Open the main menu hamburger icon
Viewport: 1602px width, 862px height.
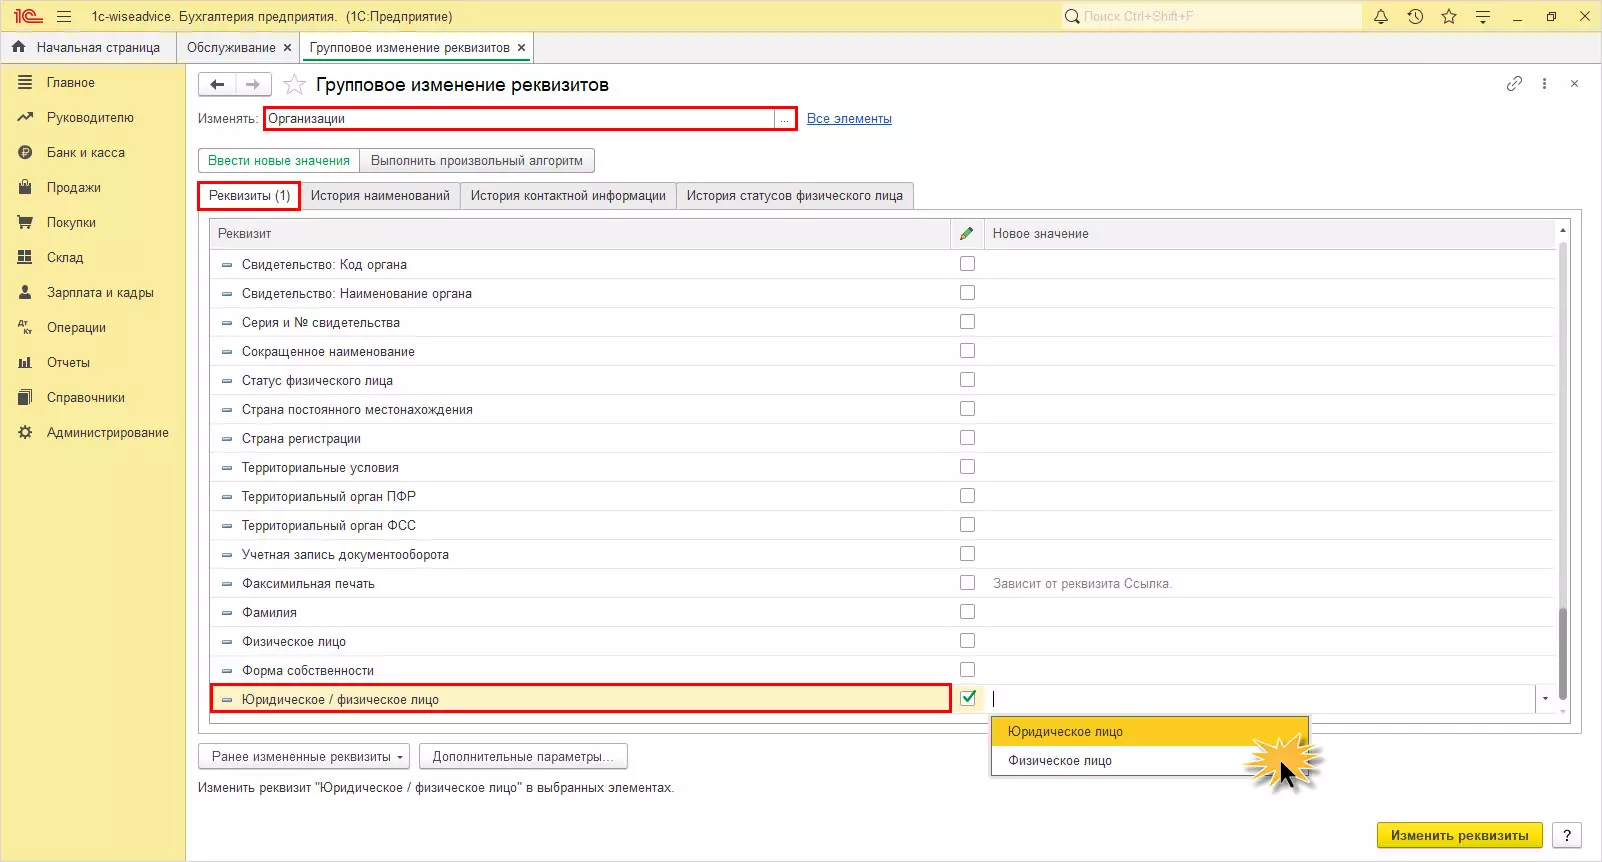(x=64, y=17)
